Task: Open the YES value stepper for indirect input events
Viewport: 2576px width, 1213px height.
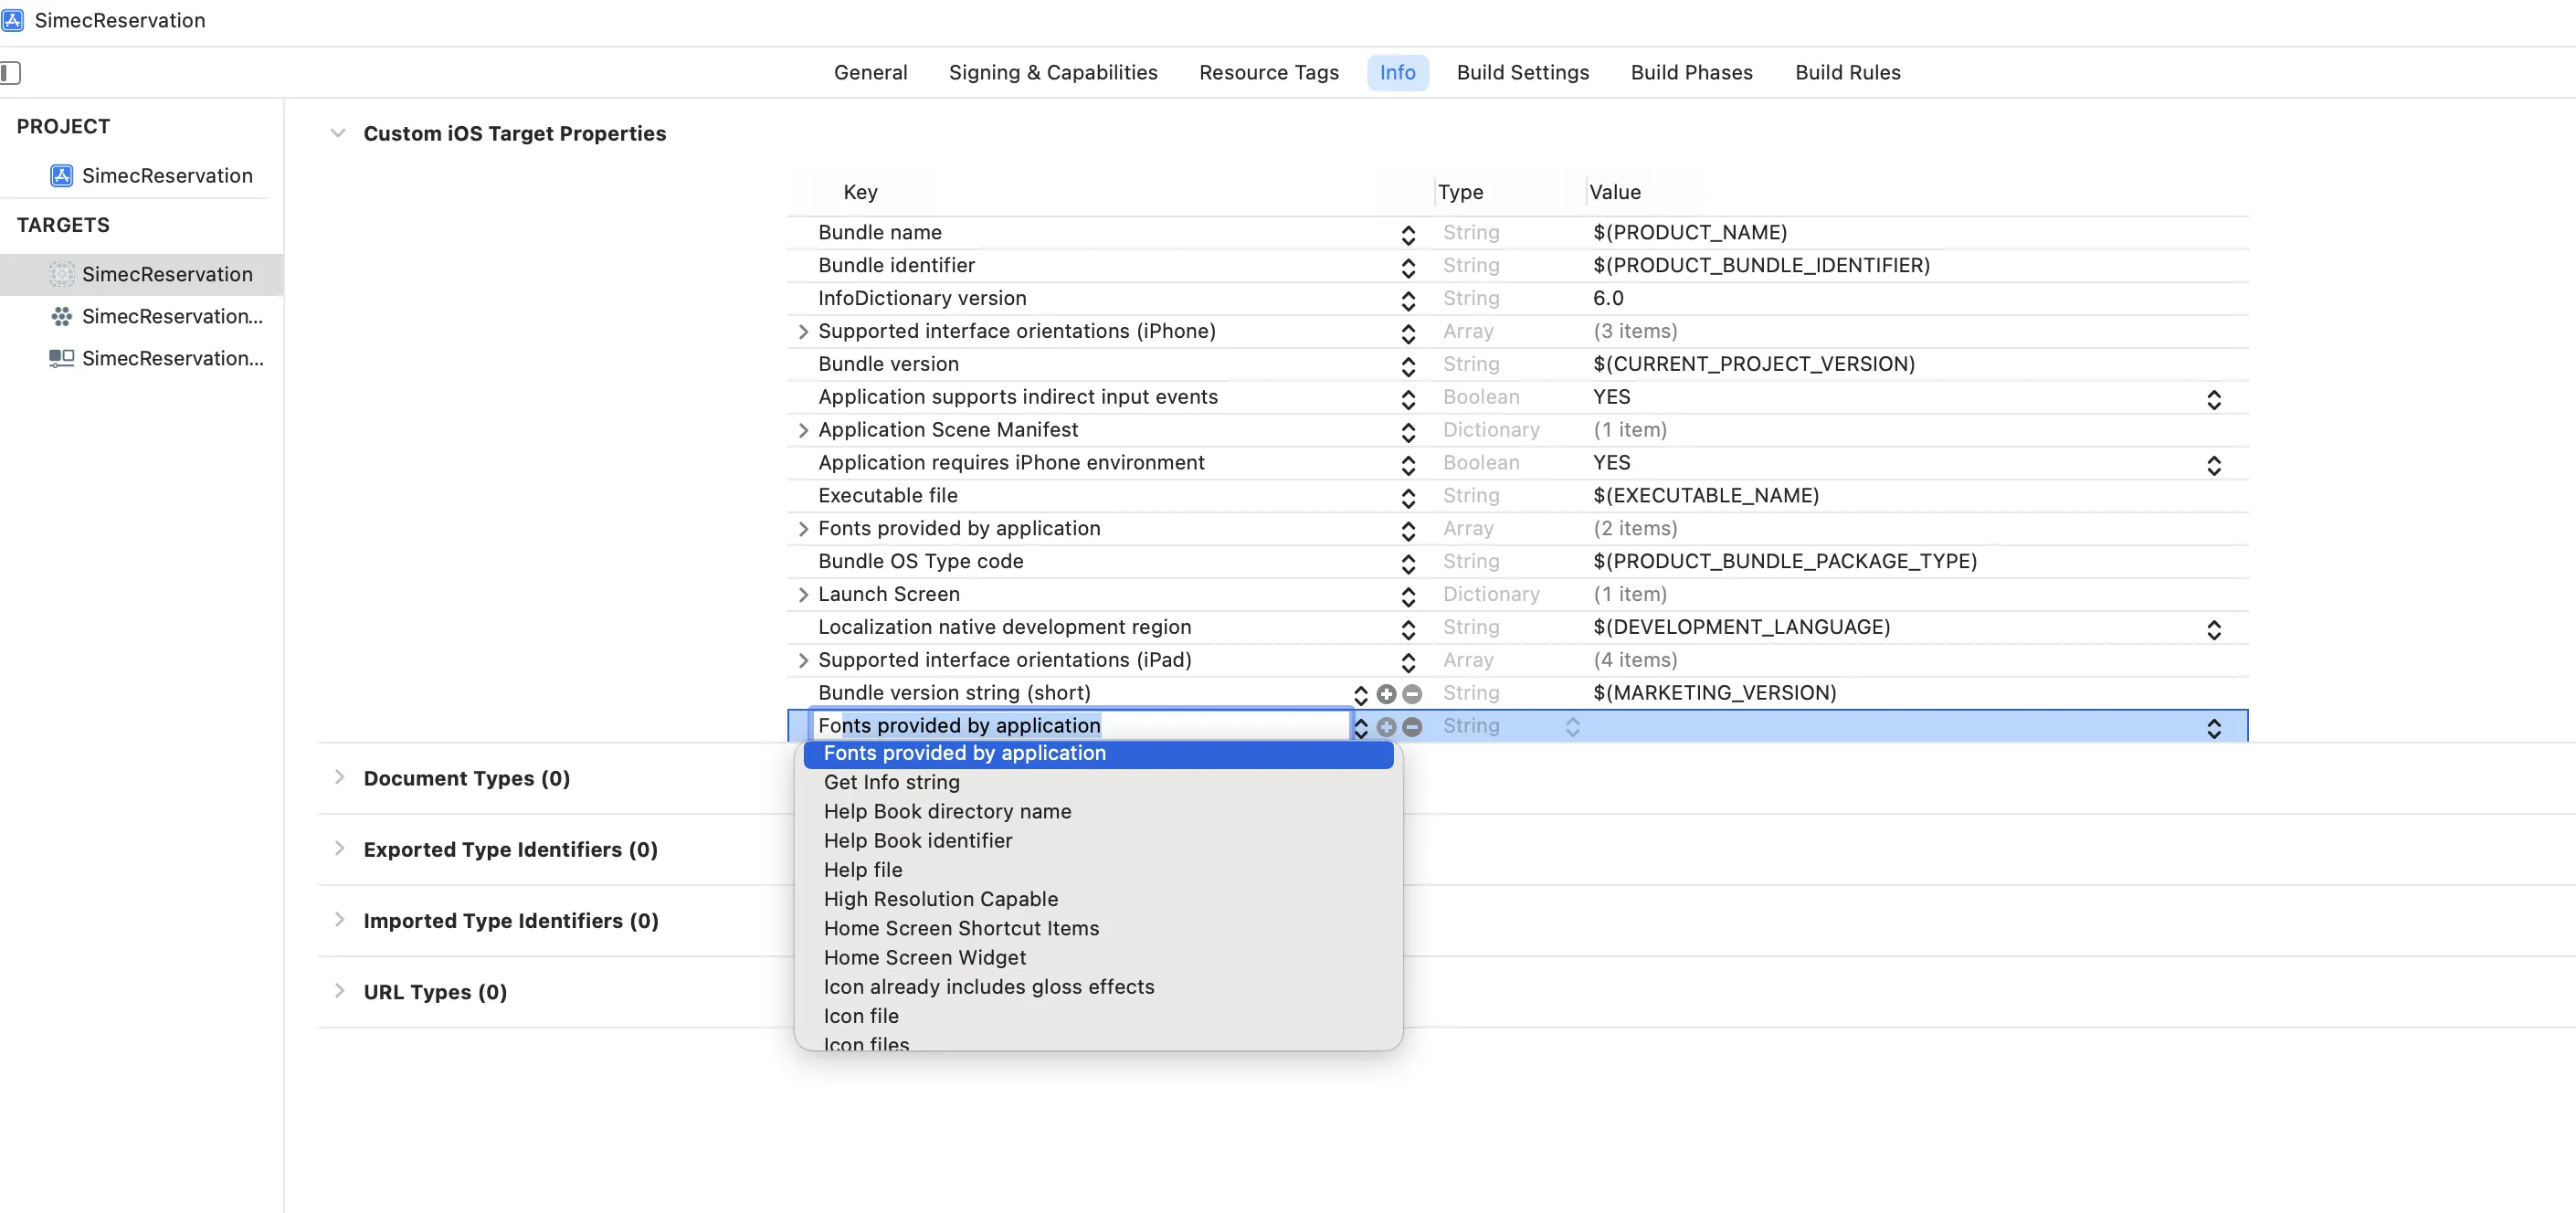Action: 2213,399
